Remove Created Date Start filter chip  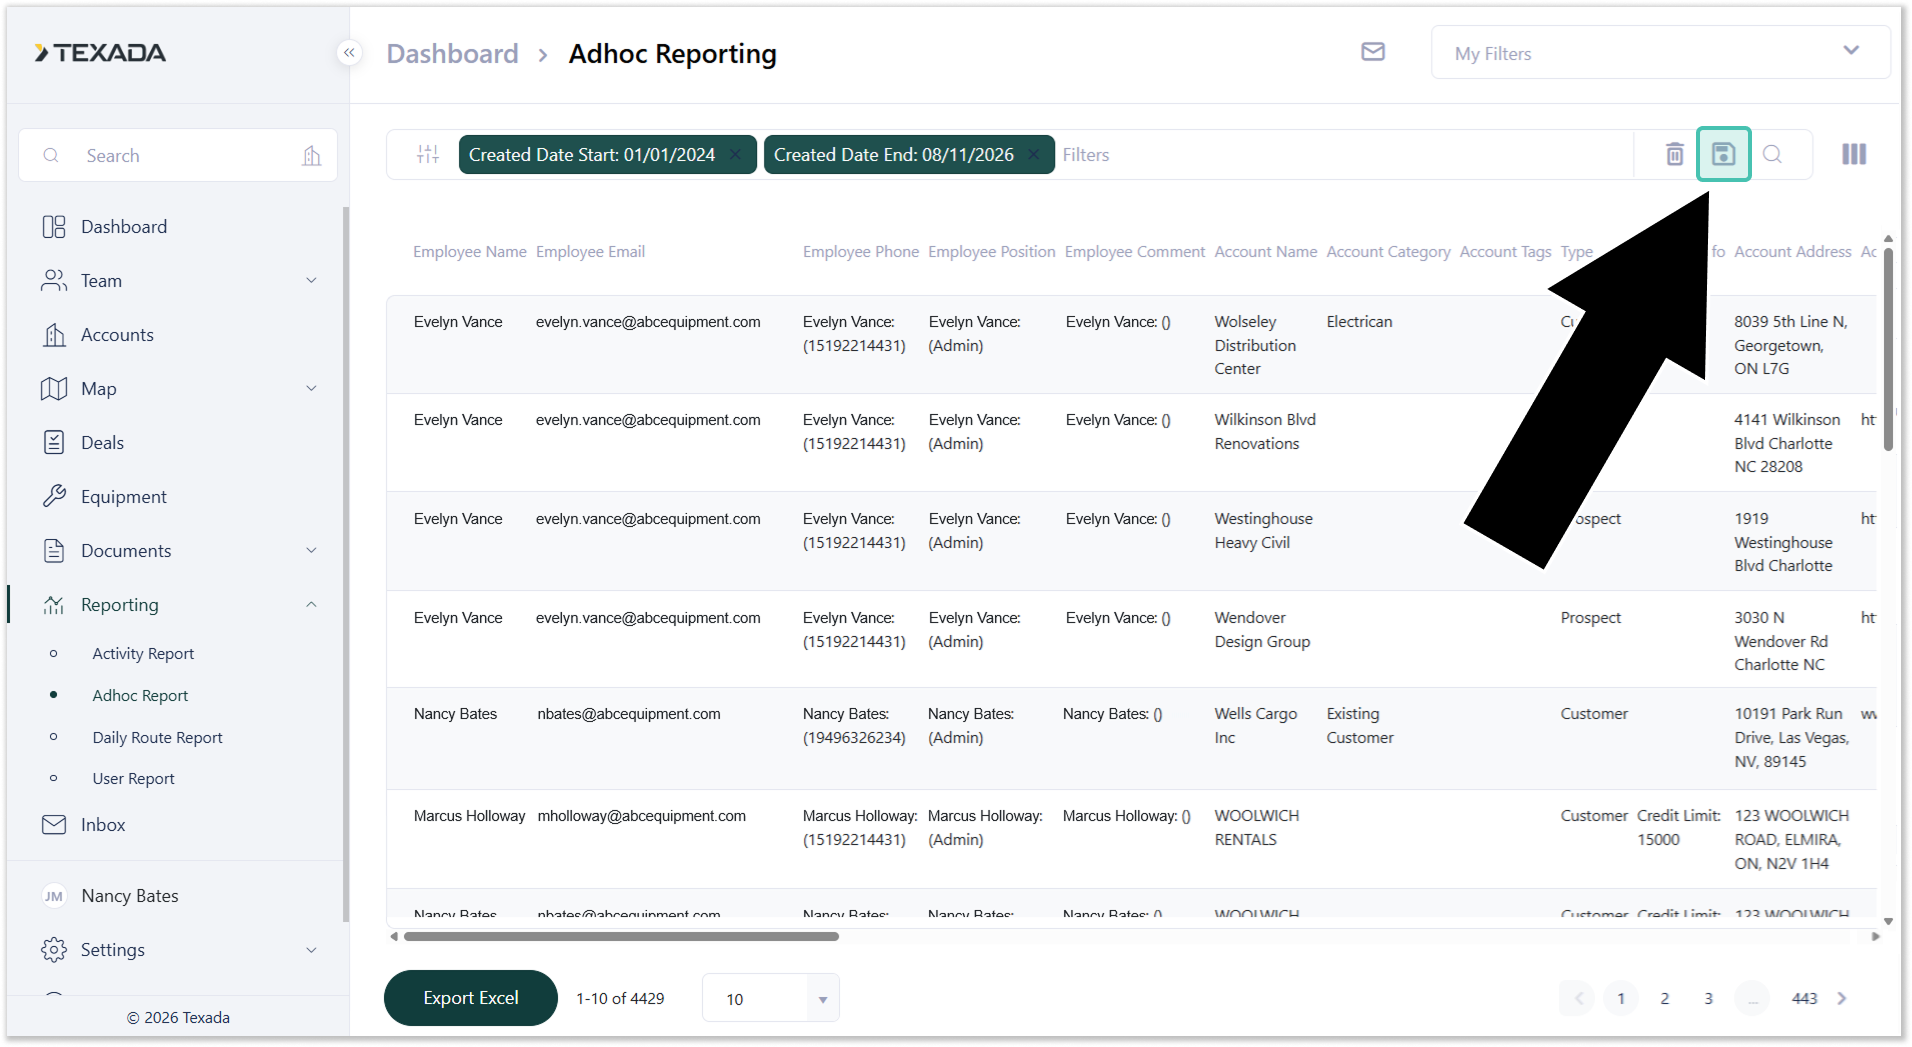coord(735,154)
